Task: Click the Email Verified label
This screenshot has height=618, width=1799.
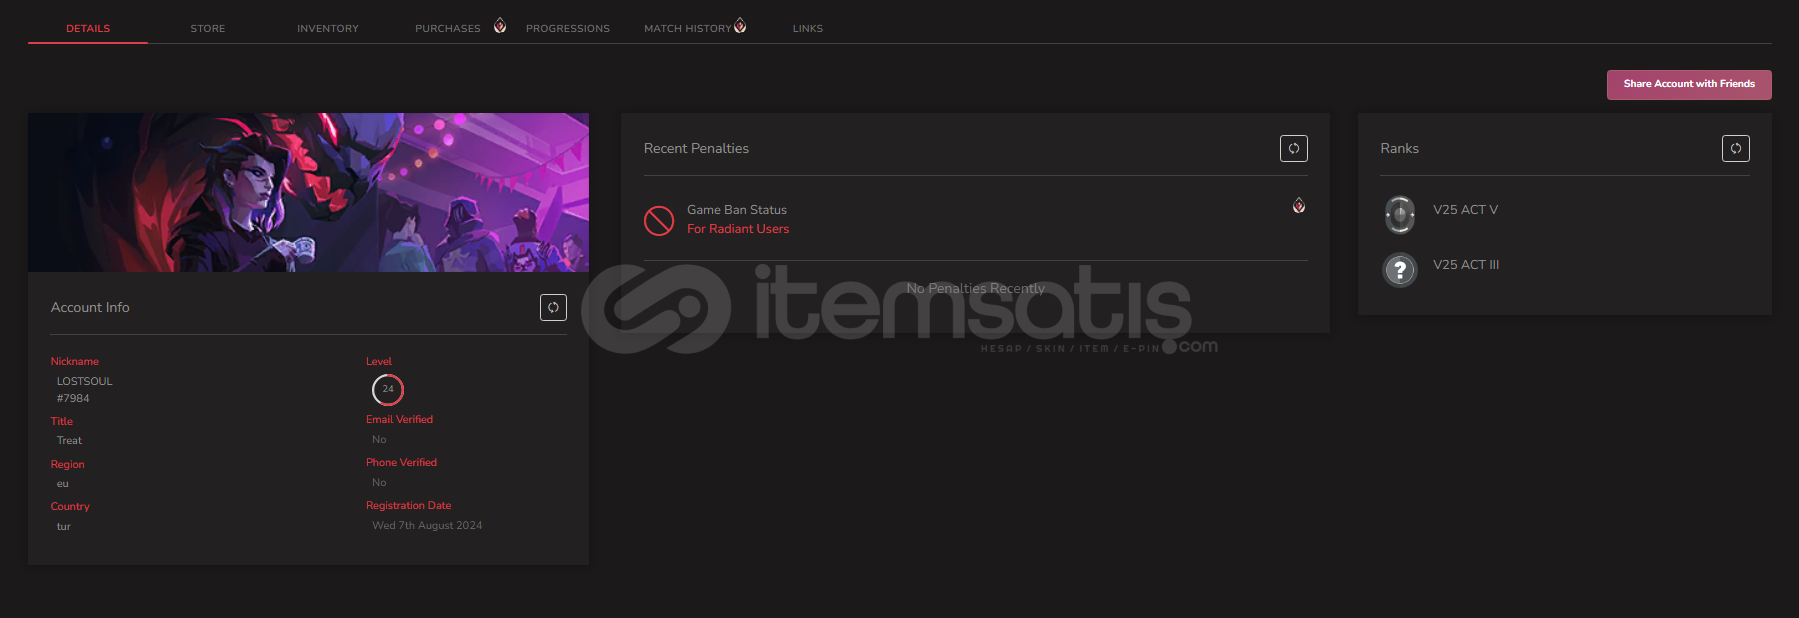Action: point(399,419)
